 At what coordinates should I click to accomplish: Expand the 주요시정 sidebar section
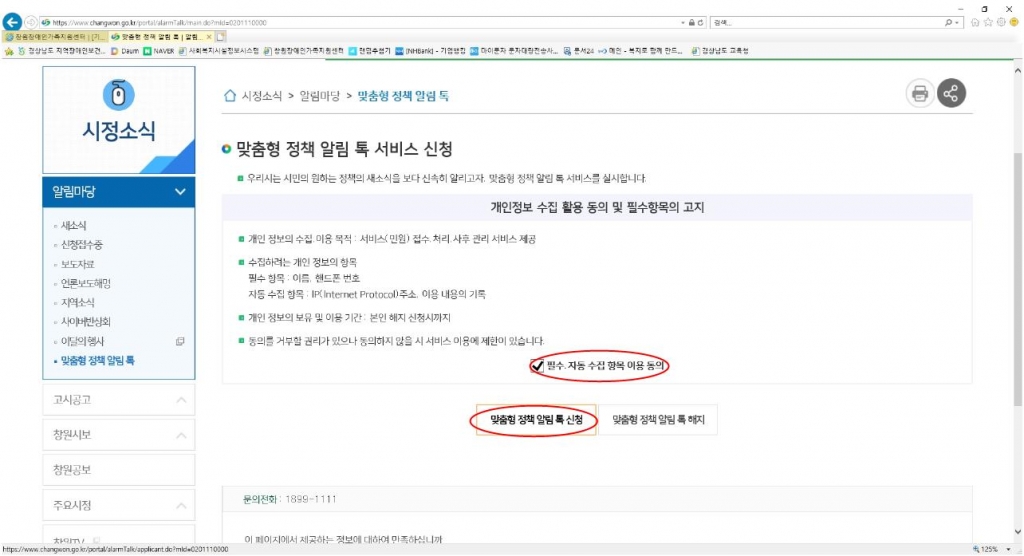click(x=119, y=505)
